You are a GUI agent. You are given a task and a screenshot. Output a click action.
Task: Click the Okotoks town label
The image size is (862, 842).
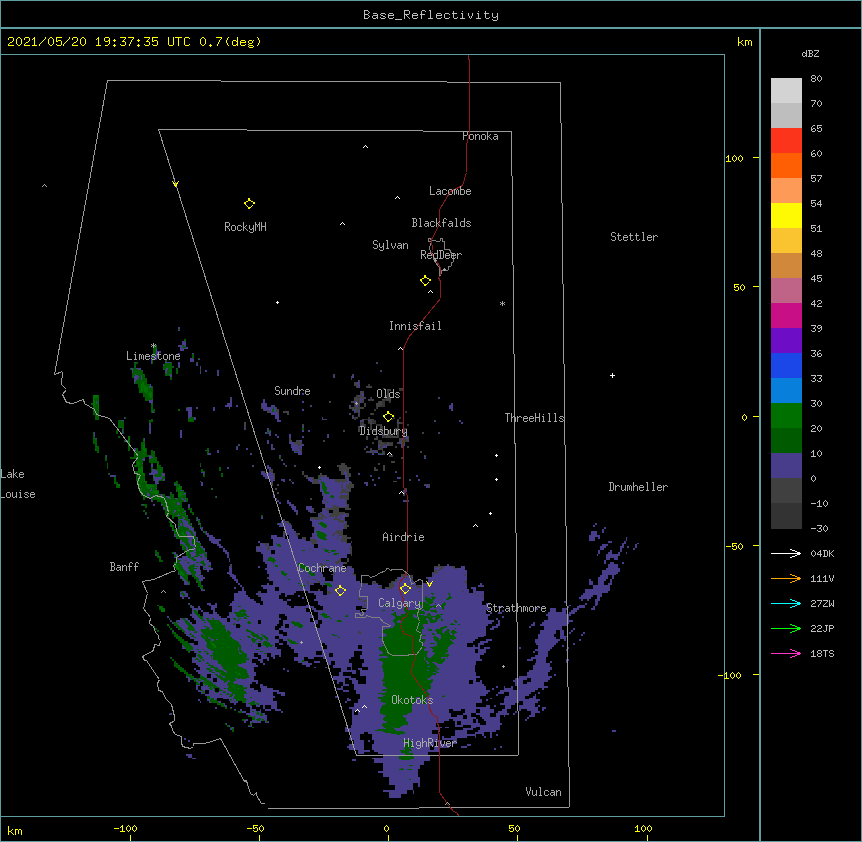coord(412,700)
